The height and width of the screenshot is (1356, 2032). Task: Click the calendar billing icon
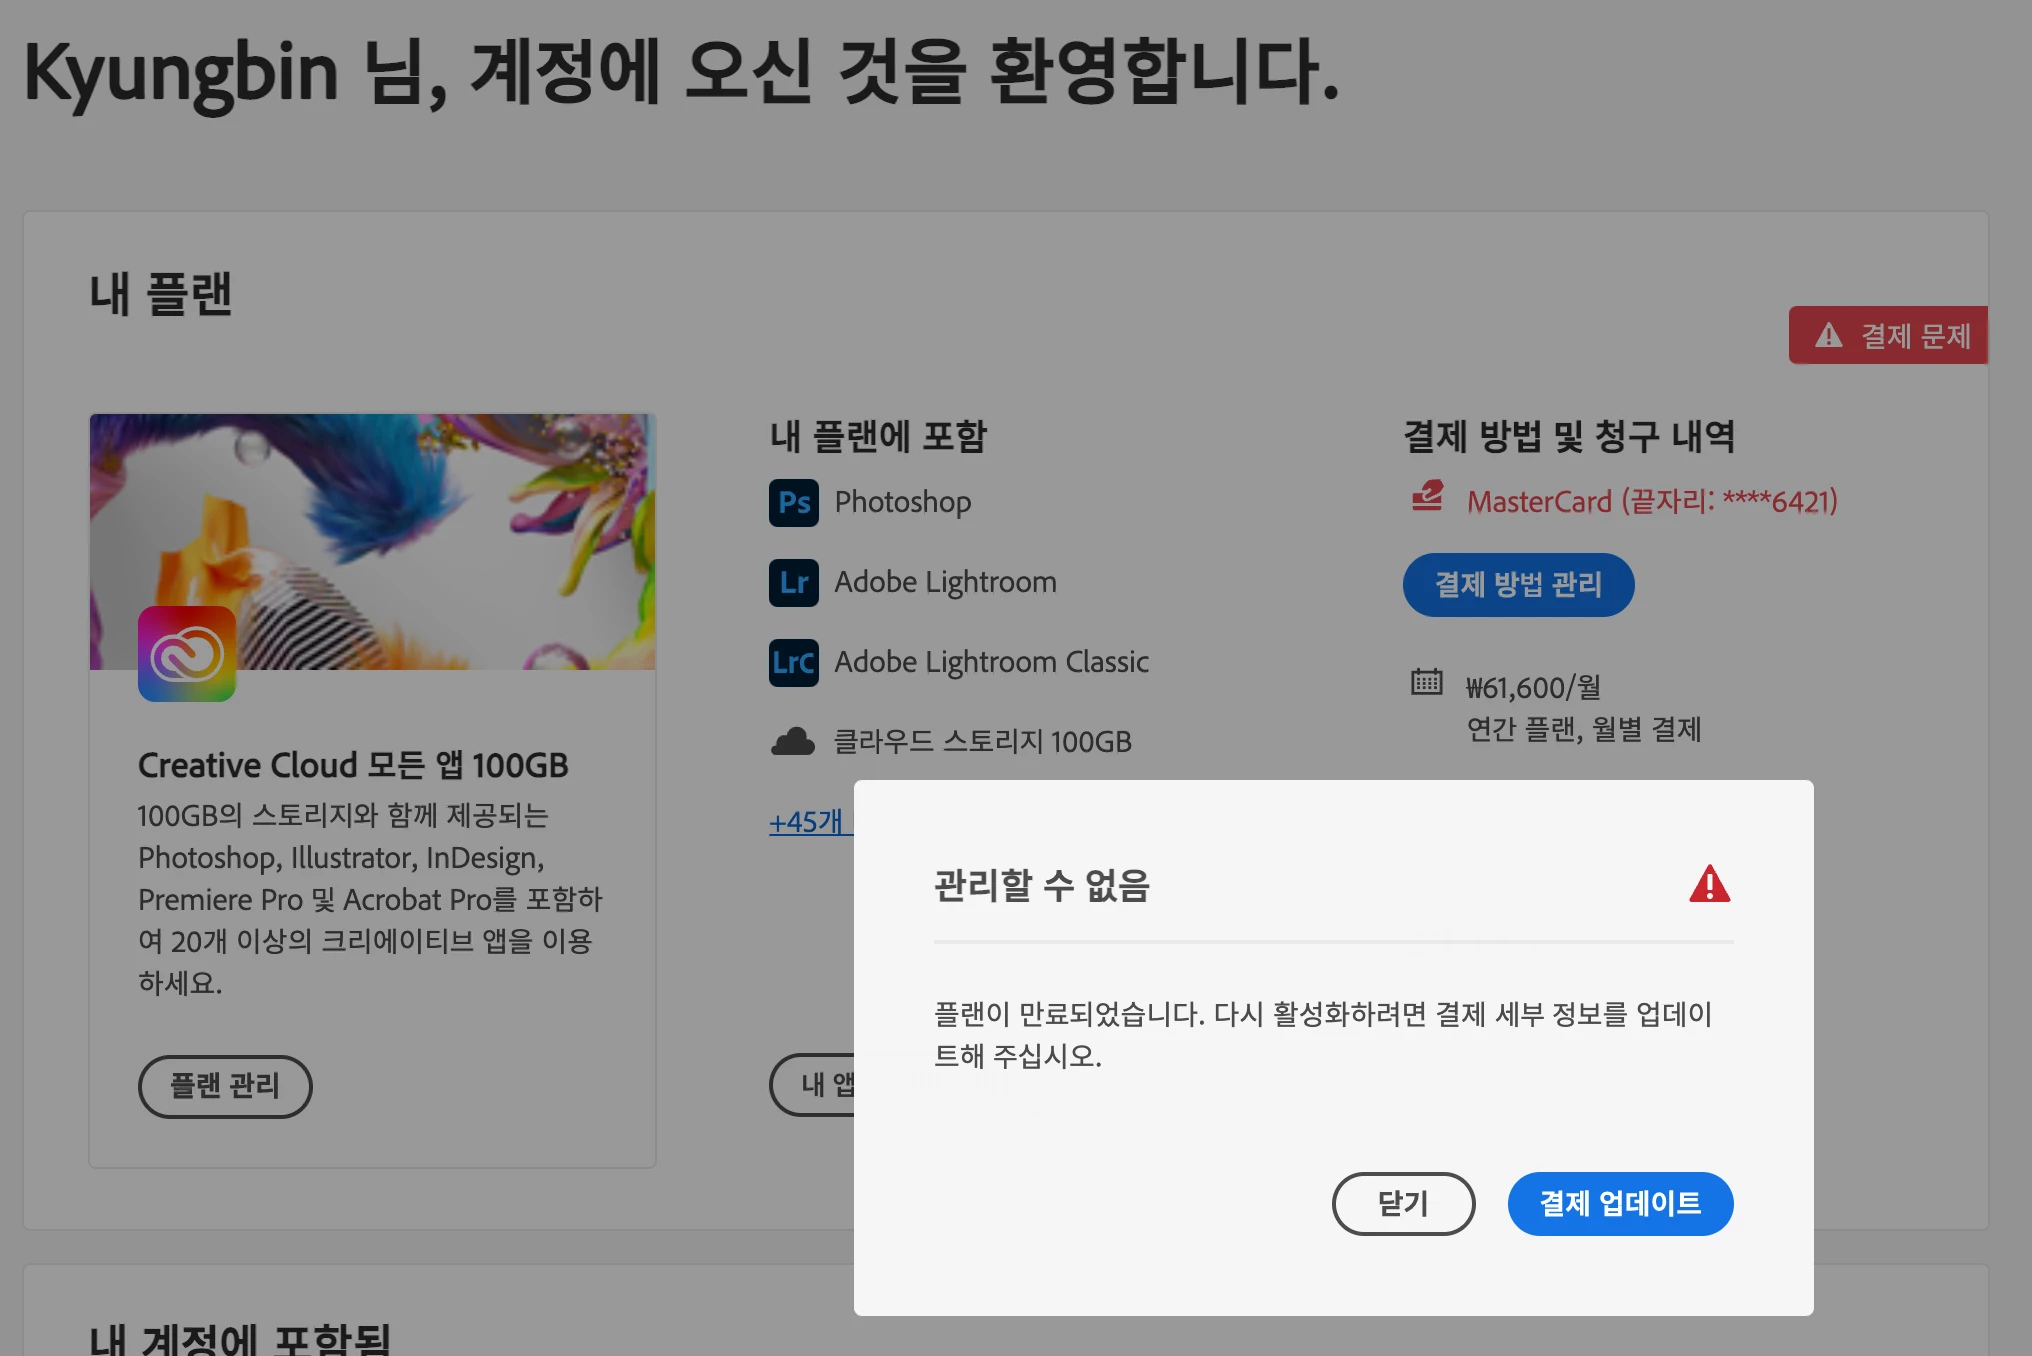pos(1427,682)
